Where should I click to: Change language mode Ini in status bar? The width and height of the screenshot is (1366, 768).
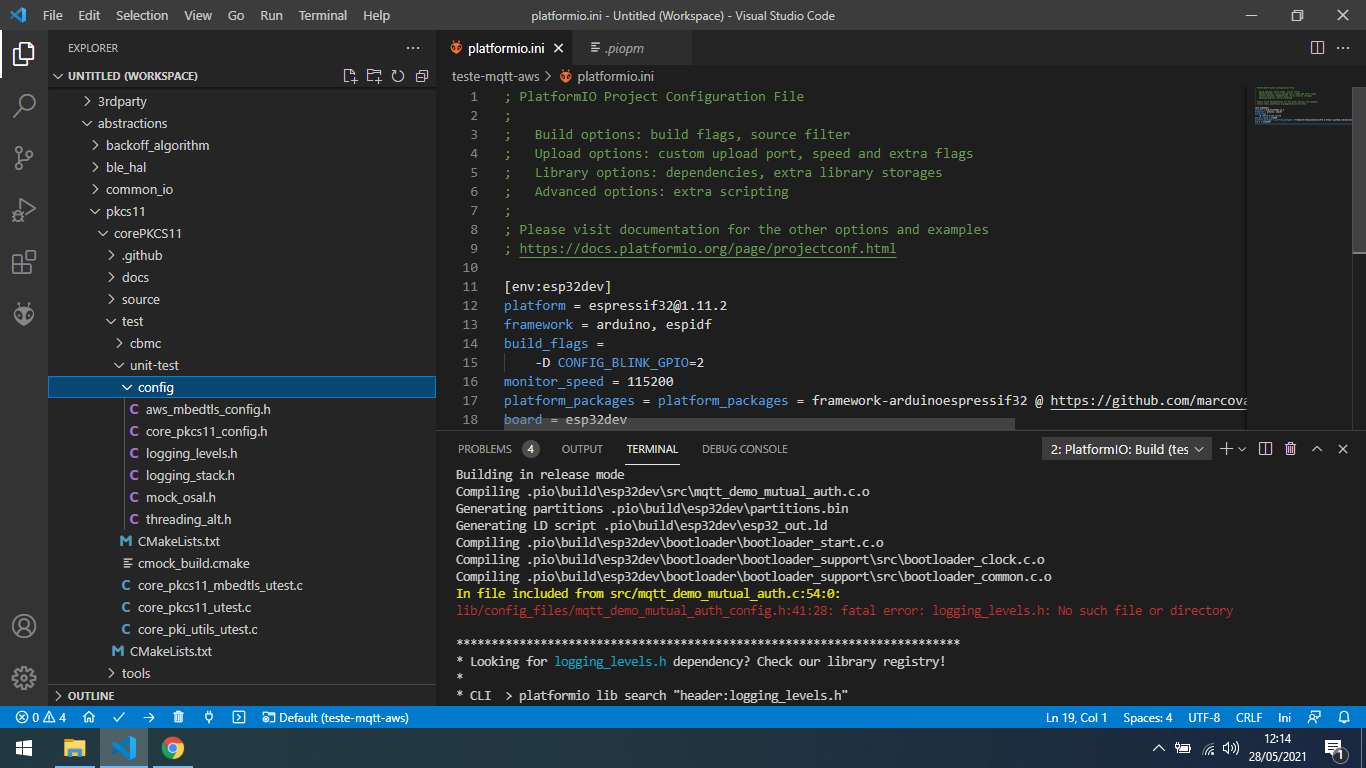[1285, 717]
